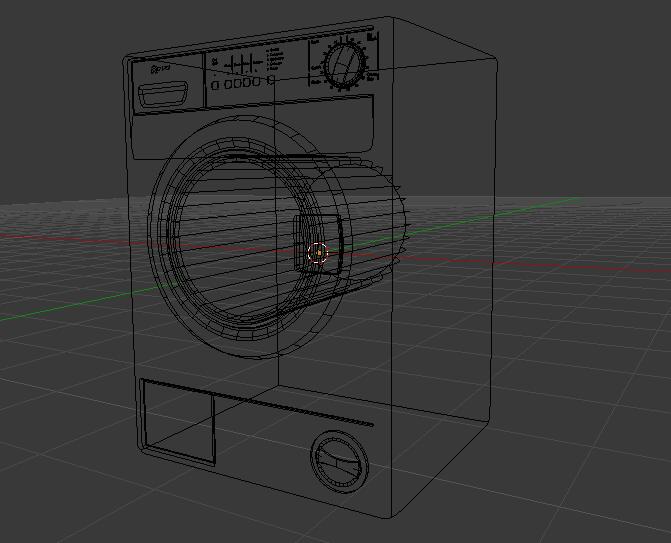Select the detergent drawer handle recess
The image size is (671, 543).
[163, 94]
